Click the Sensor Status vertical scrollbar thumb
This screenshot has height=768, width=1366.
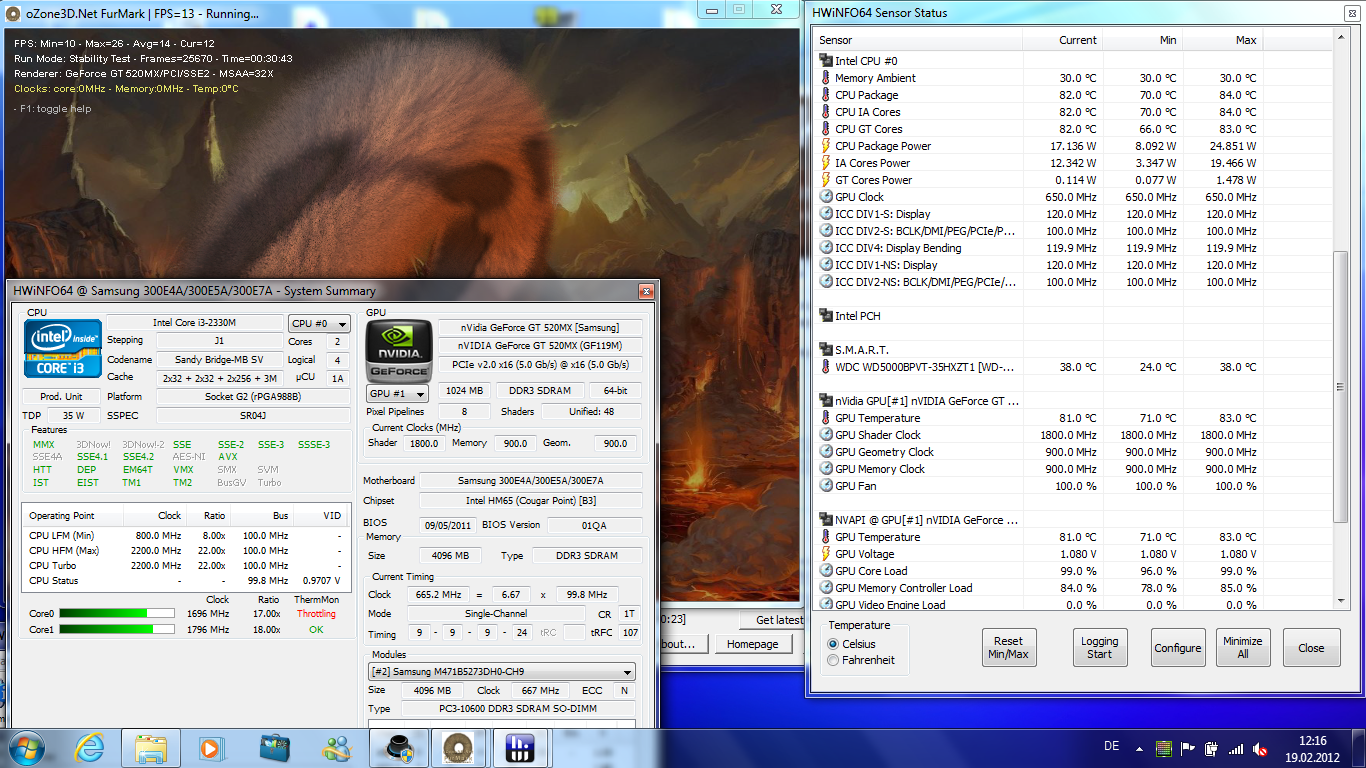(x=1341, y=386)
